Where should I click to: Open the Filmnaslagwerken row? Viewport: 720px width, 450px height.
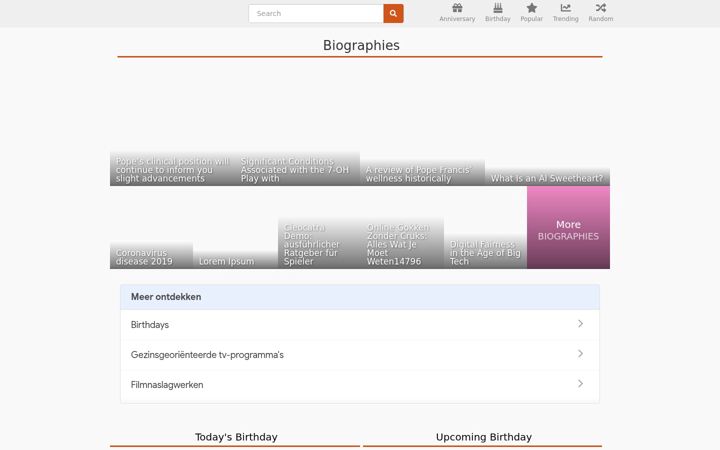pyautogui.click(x=360, y=385)
